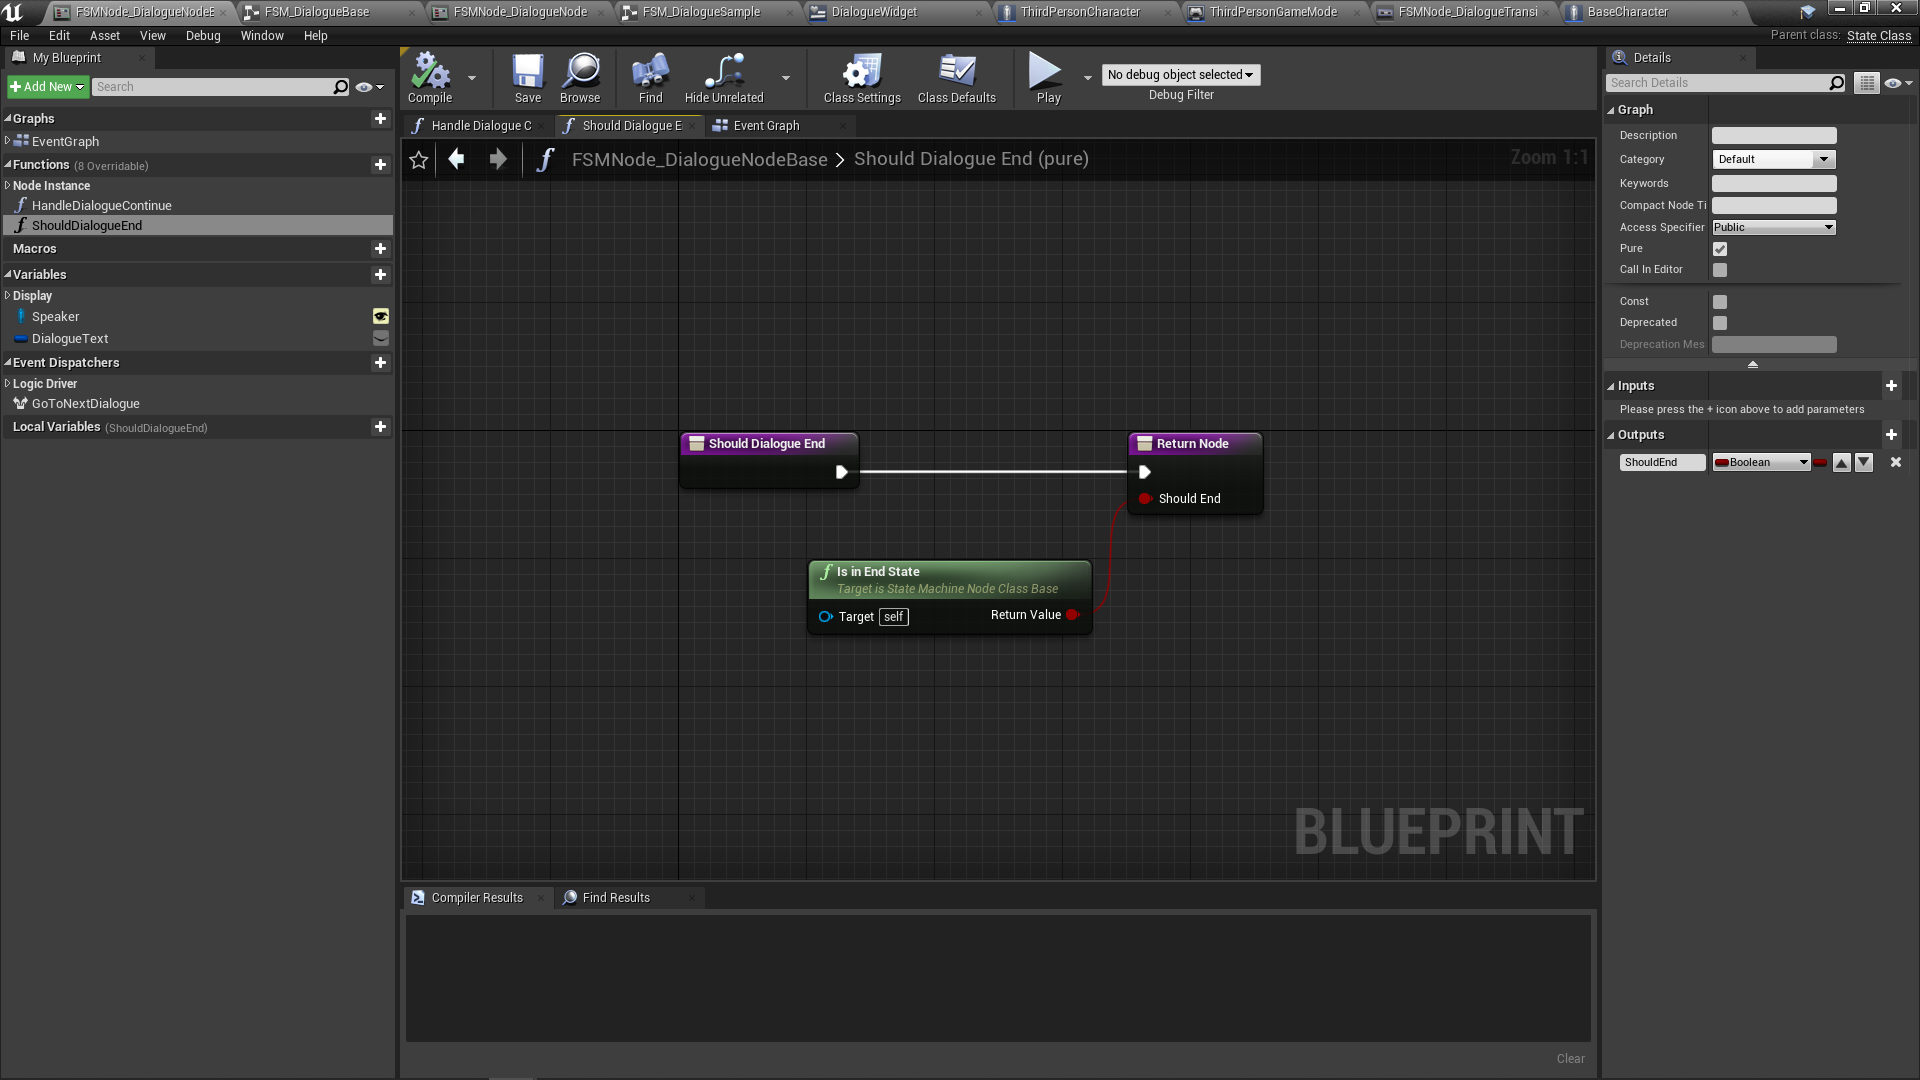Image resolution: width=1920 pixels, height=1080 pixels.
Task: Enable the Call In Editor checkbox
Action: (x=1720, y=270)
